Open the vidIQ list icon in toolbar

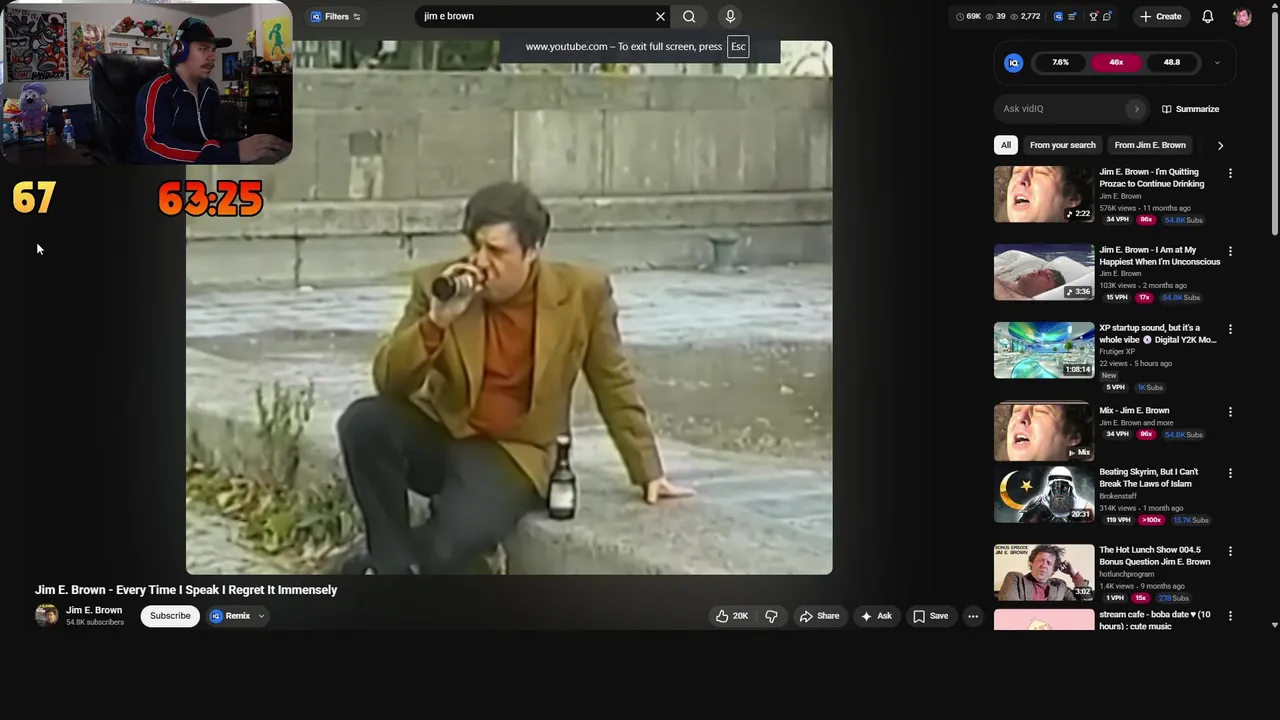[1073, 16]
